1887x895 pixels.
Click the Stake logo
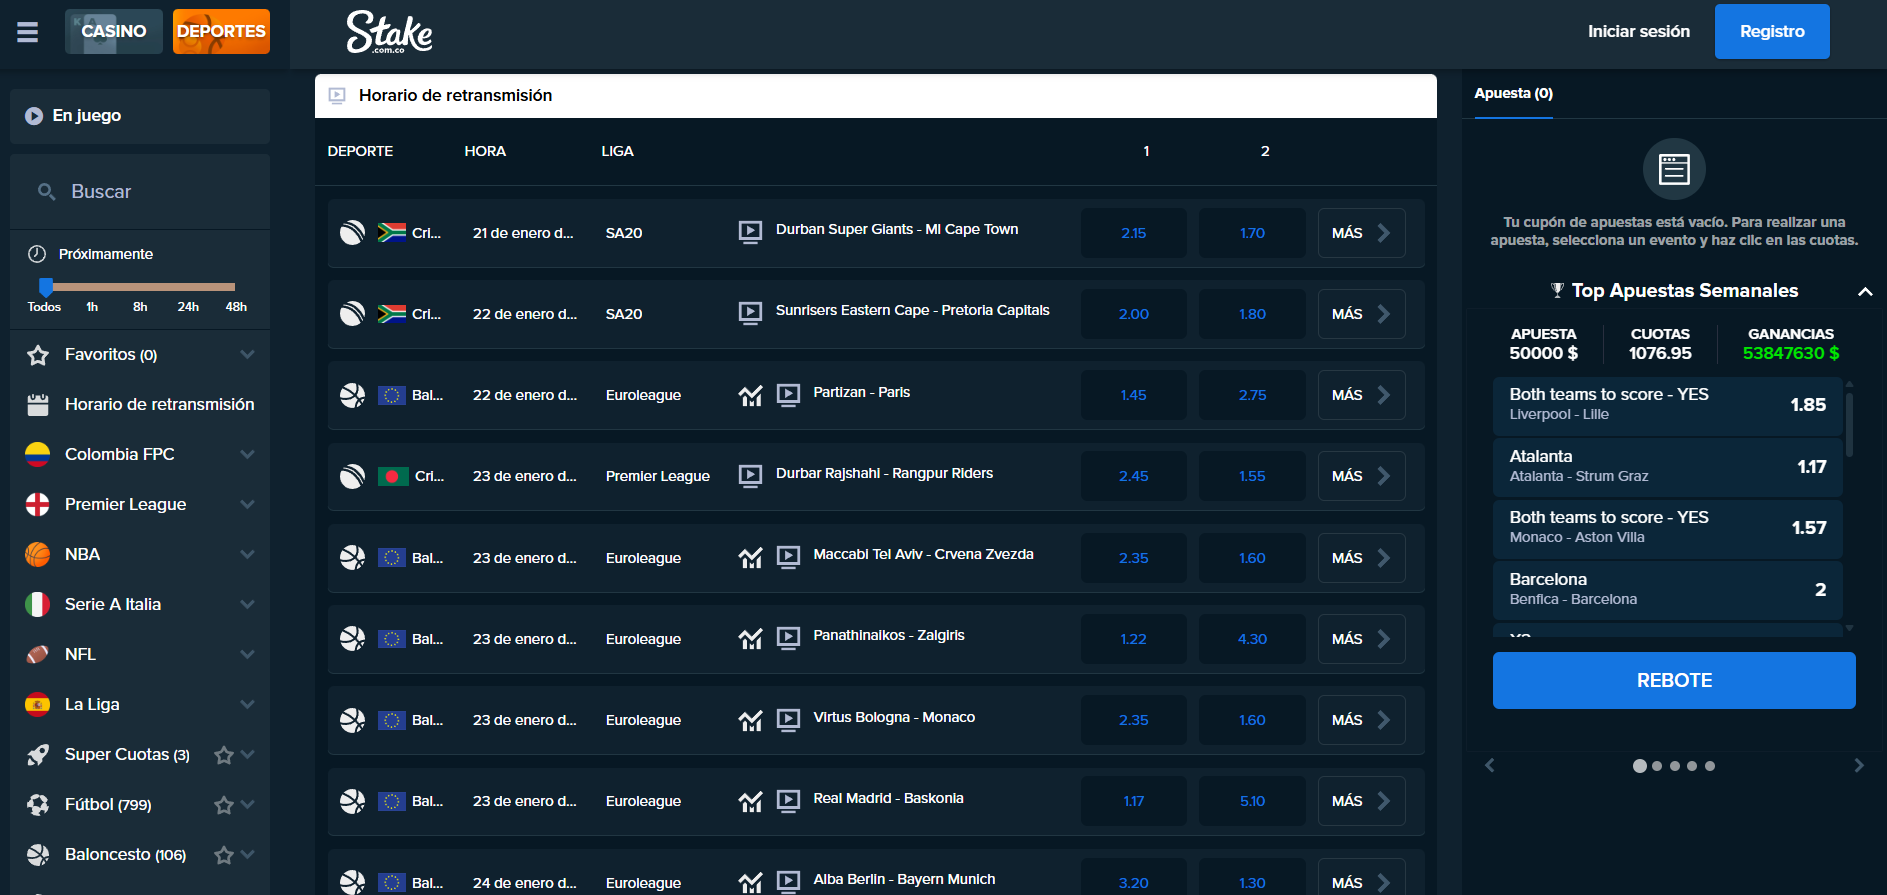coord(389,32)
